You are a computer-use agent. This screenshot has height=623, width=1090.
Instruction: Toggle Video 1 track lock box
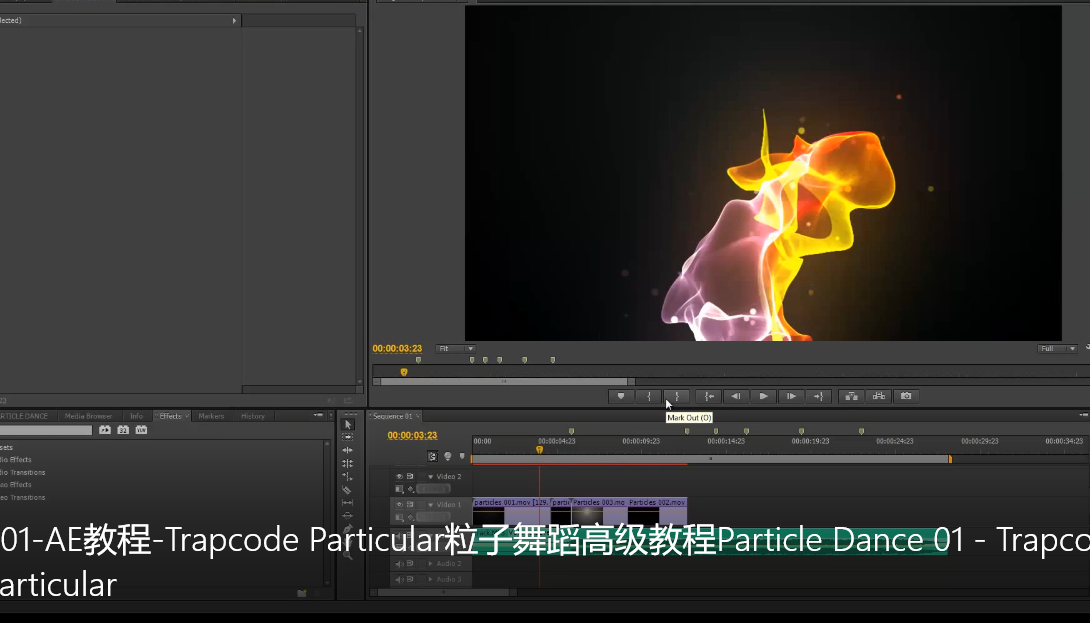tap(421, 505)
